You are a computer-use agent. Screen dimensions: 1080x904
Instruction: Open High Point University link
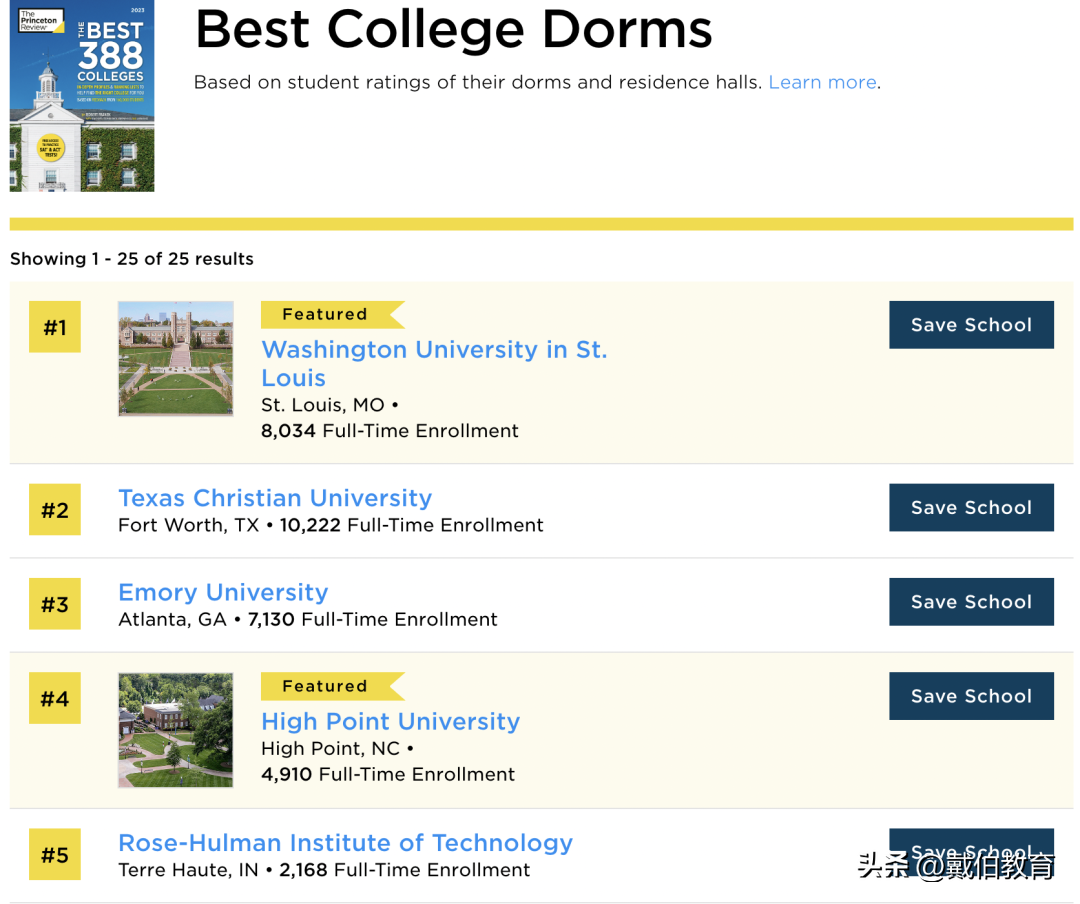(390, 721)
